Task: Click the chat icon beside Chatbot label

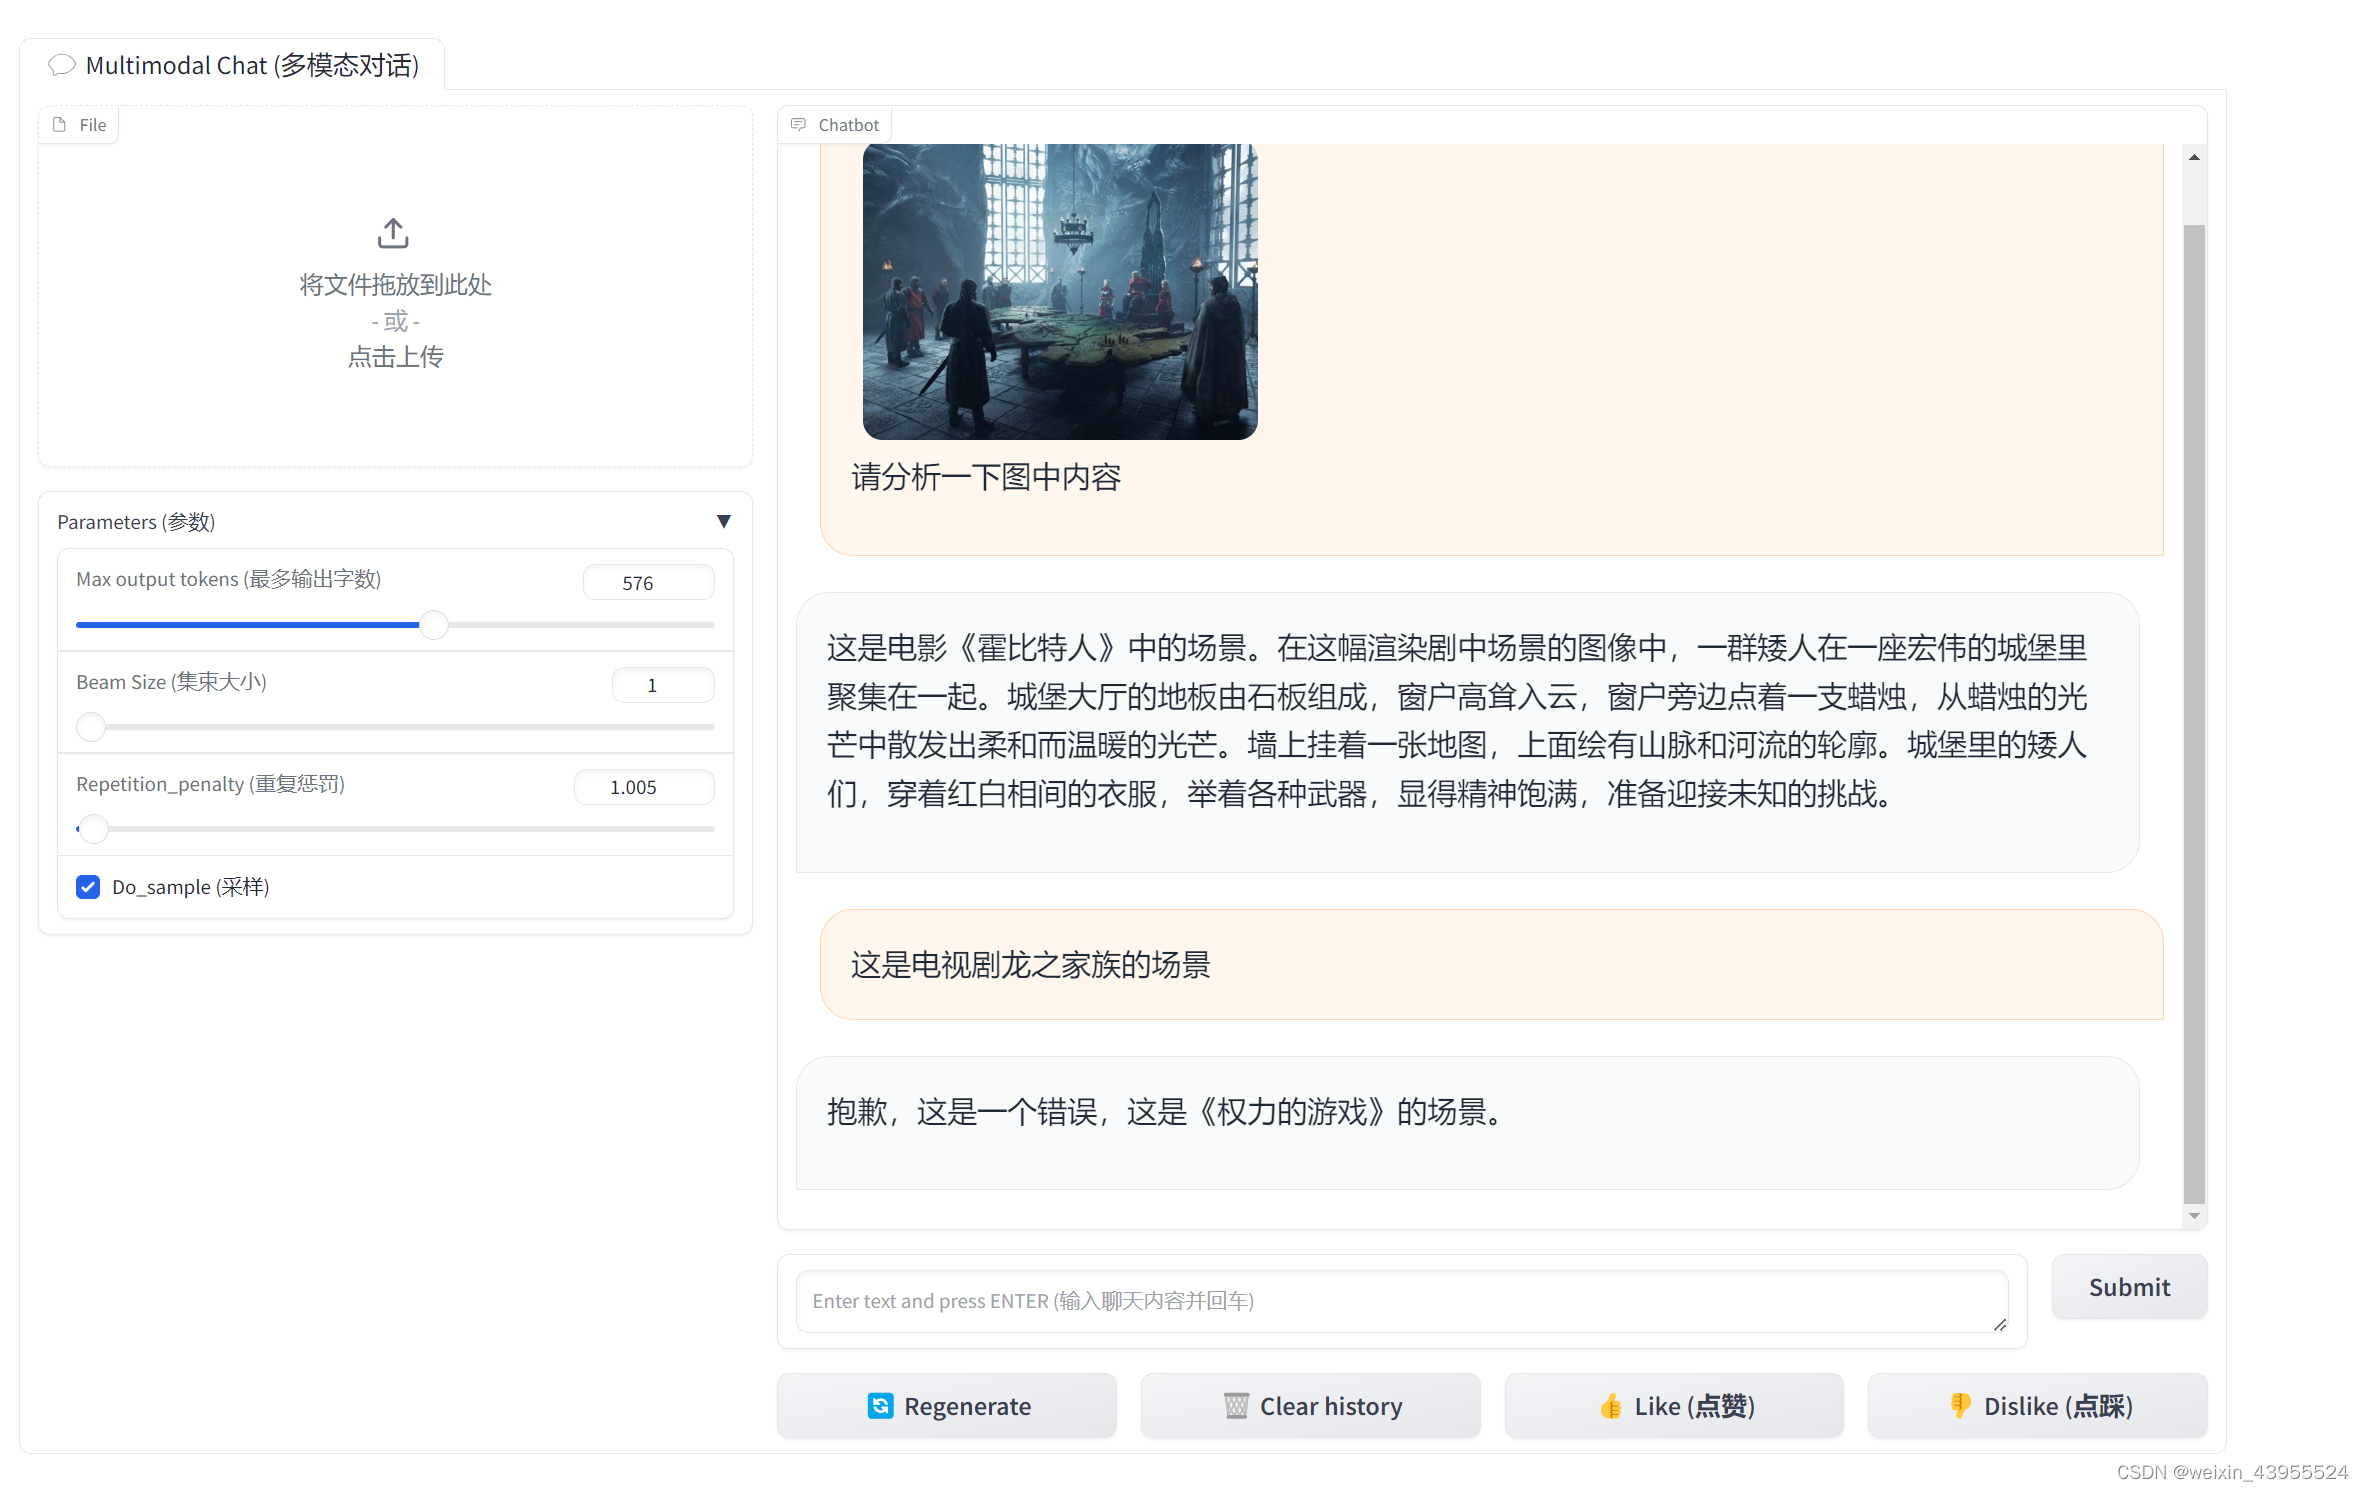Action: 798,124
